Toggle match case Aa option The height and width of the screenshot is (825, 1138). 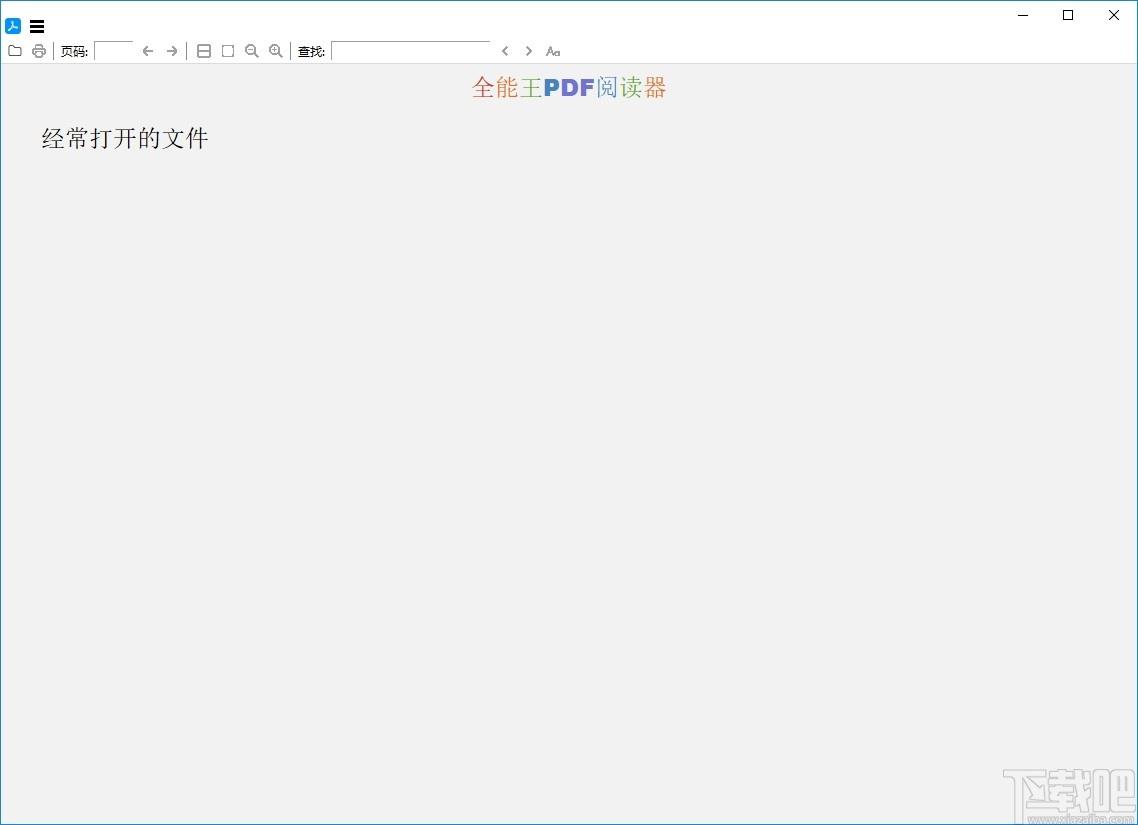(x=553, y=51)
